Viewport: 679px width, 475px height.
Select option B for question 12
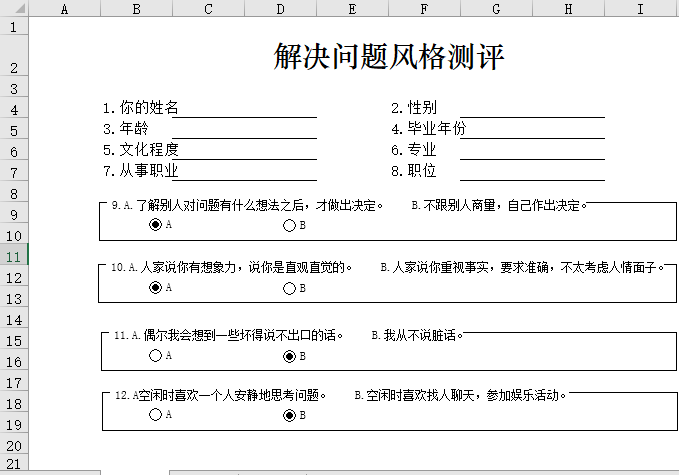click(290, 415)
